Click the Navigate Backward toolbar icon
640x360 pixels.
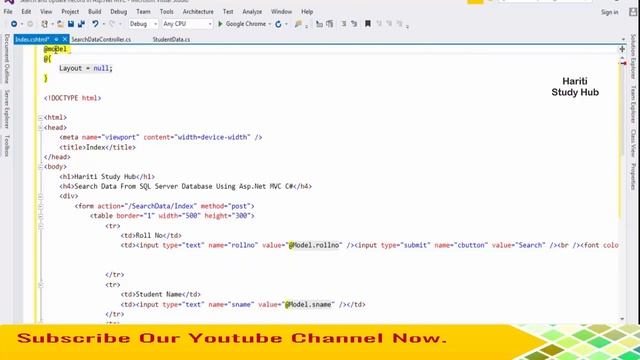tap(14, 24)
